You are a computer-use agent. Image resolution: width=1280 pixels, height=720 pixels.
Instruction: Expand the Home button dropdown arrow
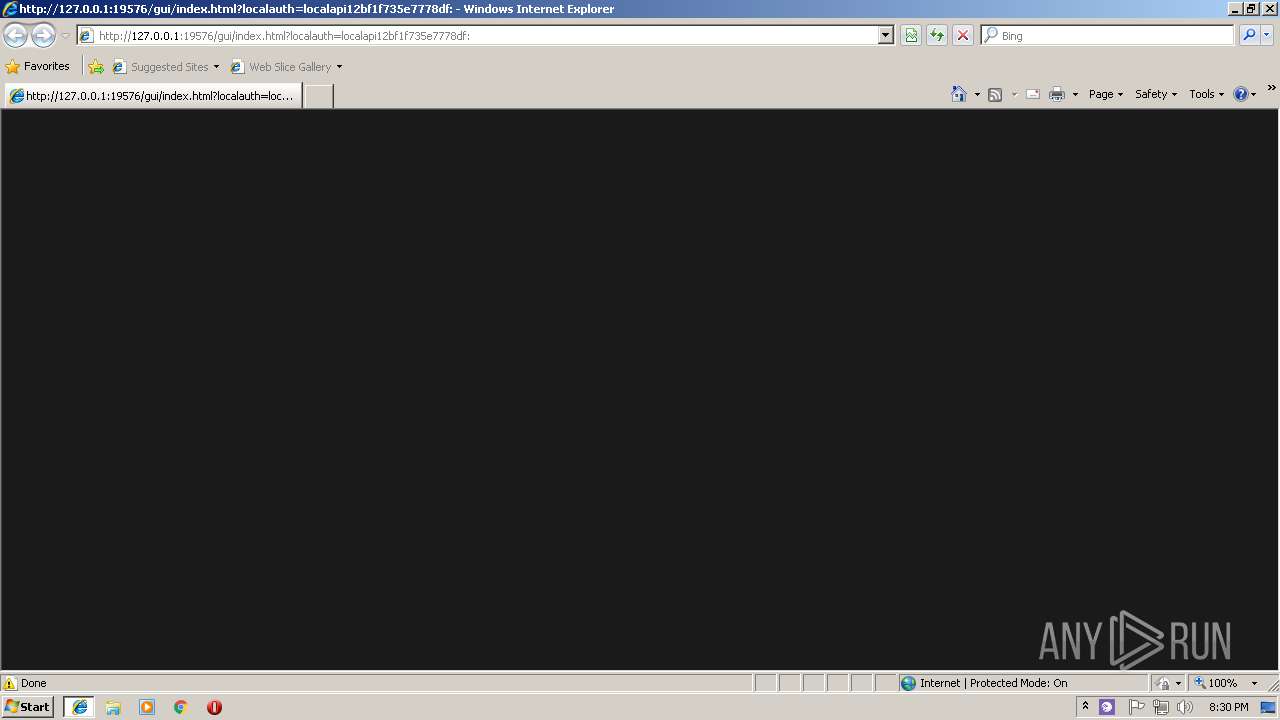[x=977, y=94]
